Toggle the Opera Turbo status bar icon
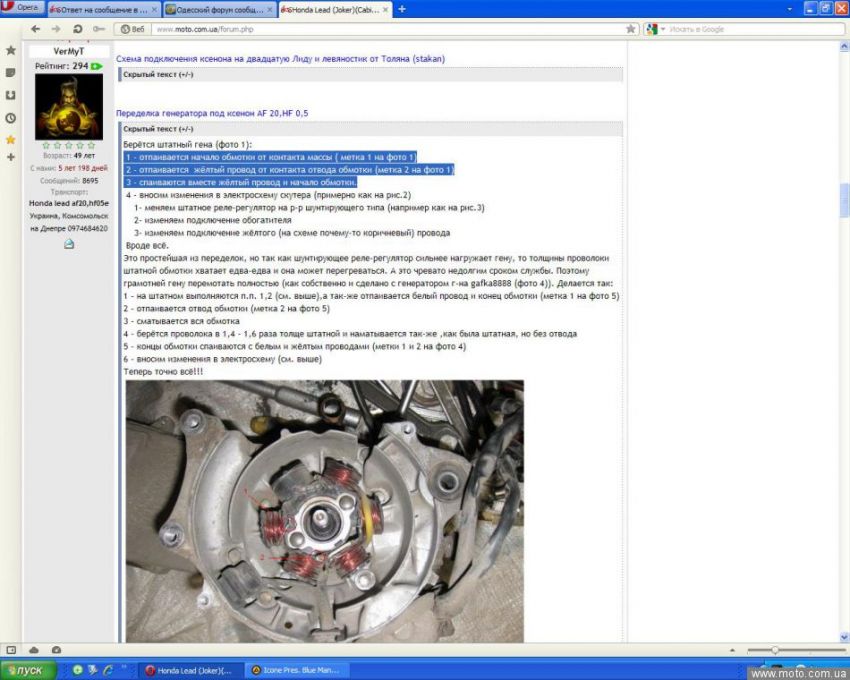 click(56, 650)
